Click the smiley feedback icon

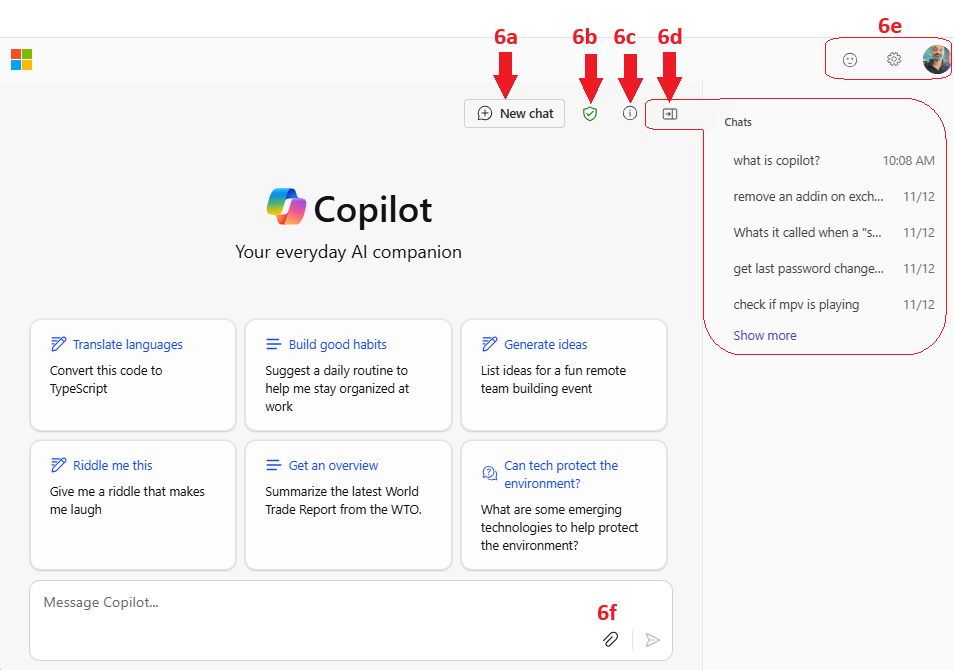coord(850,60)
